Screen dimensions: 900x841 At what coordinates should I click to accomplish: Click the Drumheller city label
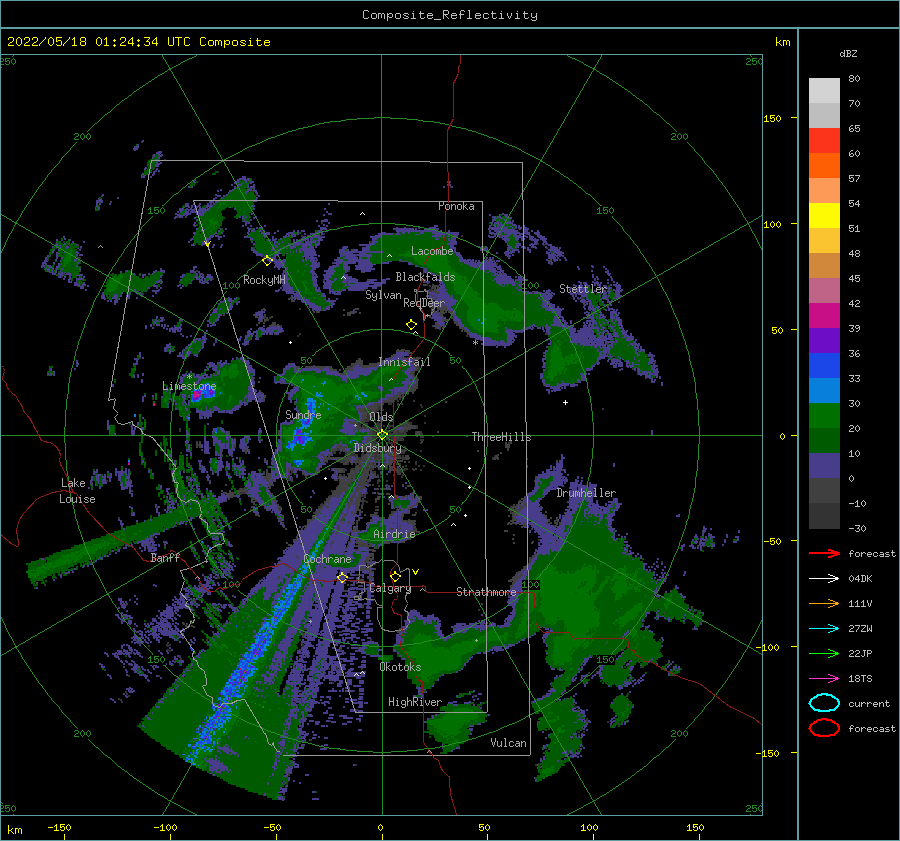click(x=586, y=493)
